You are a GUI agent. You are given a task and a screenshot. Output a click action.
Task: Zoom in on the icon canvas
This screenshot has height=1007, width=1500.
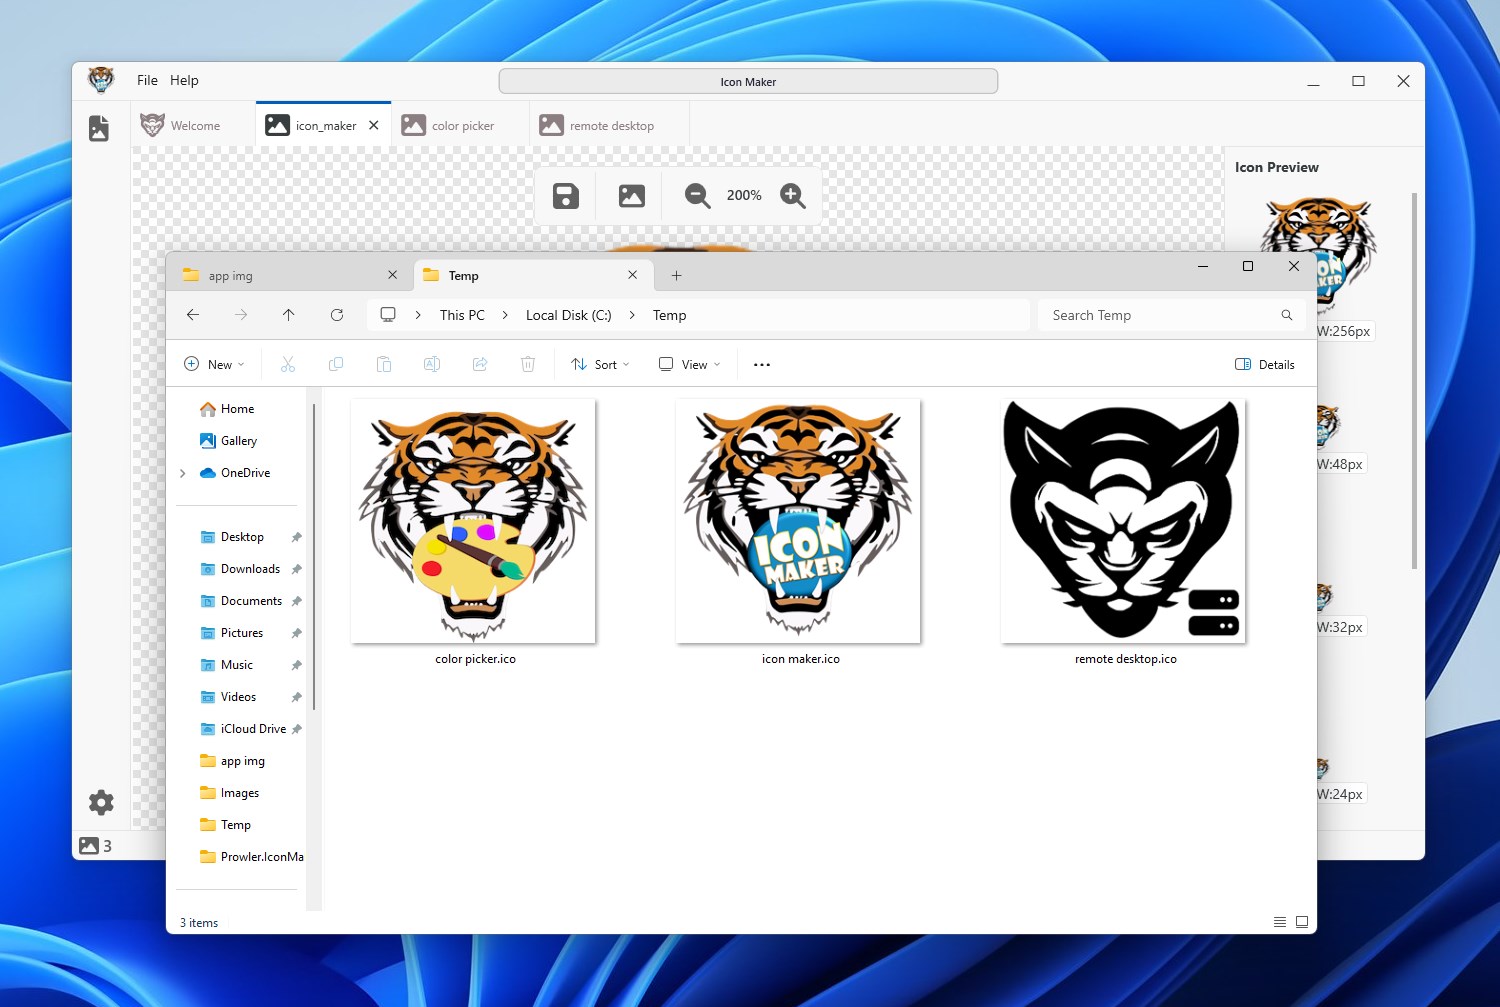coord(793,195)
